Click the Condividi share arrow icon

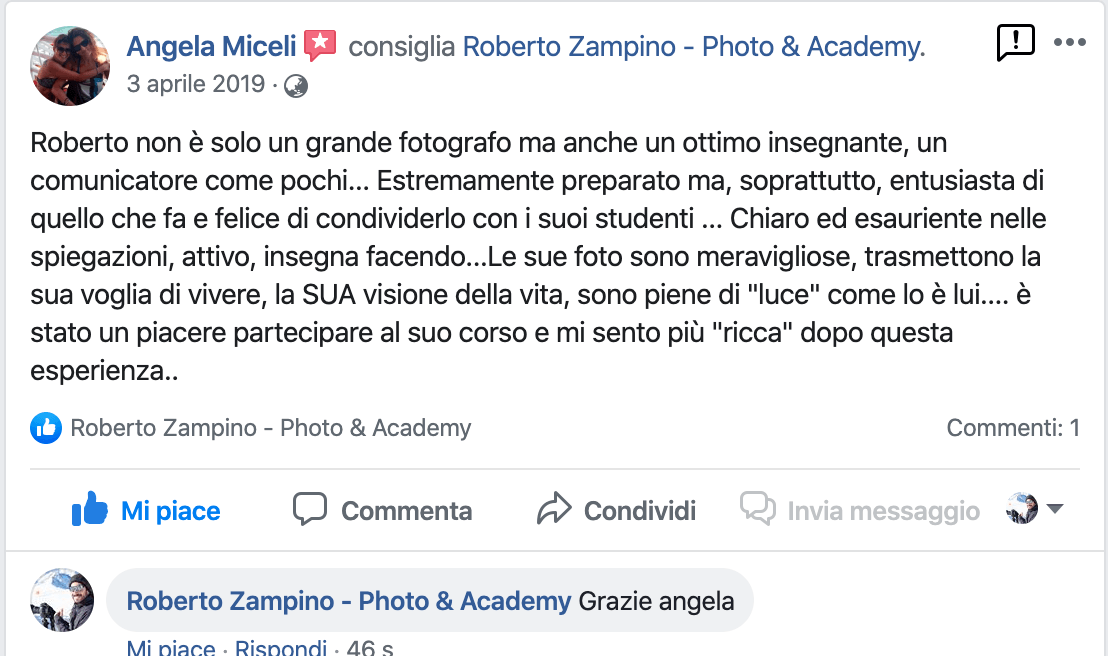click(x=553, y=510)
